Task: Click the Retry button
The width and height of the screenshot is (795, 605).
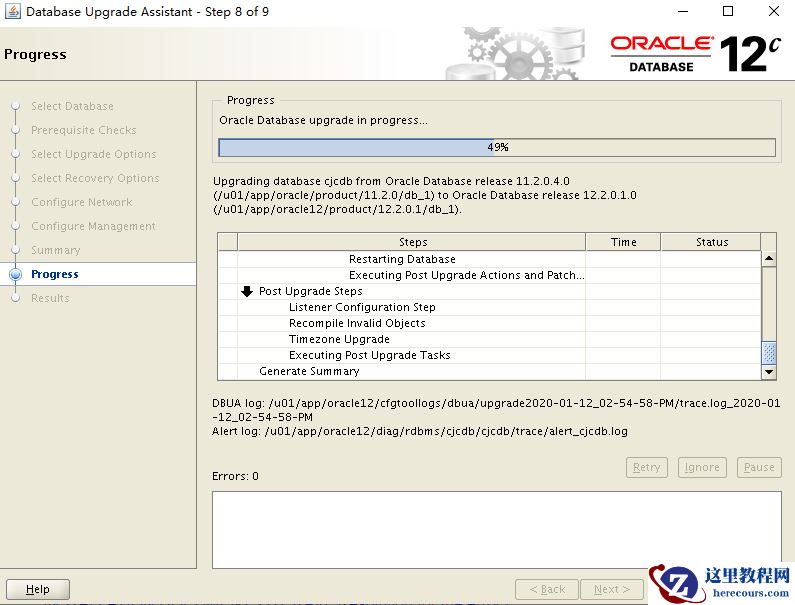Action: click(647, 467)
